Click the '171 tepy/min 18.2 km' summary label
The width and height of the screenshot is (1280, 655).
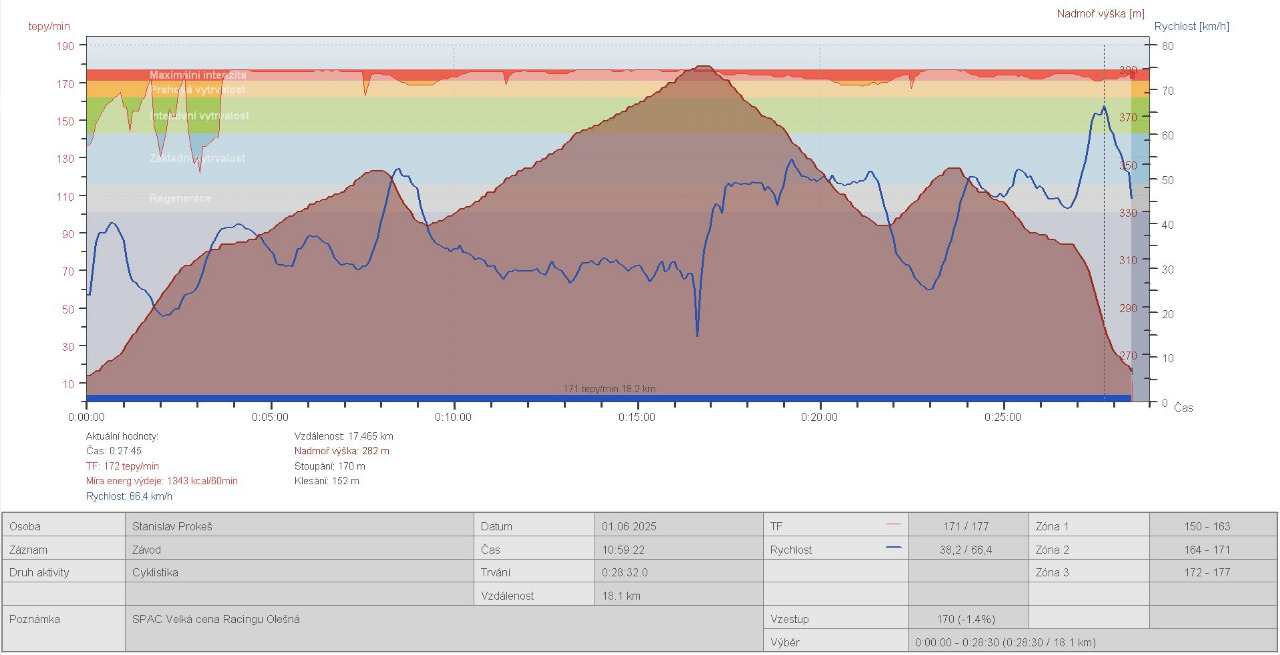click(609, 388)
